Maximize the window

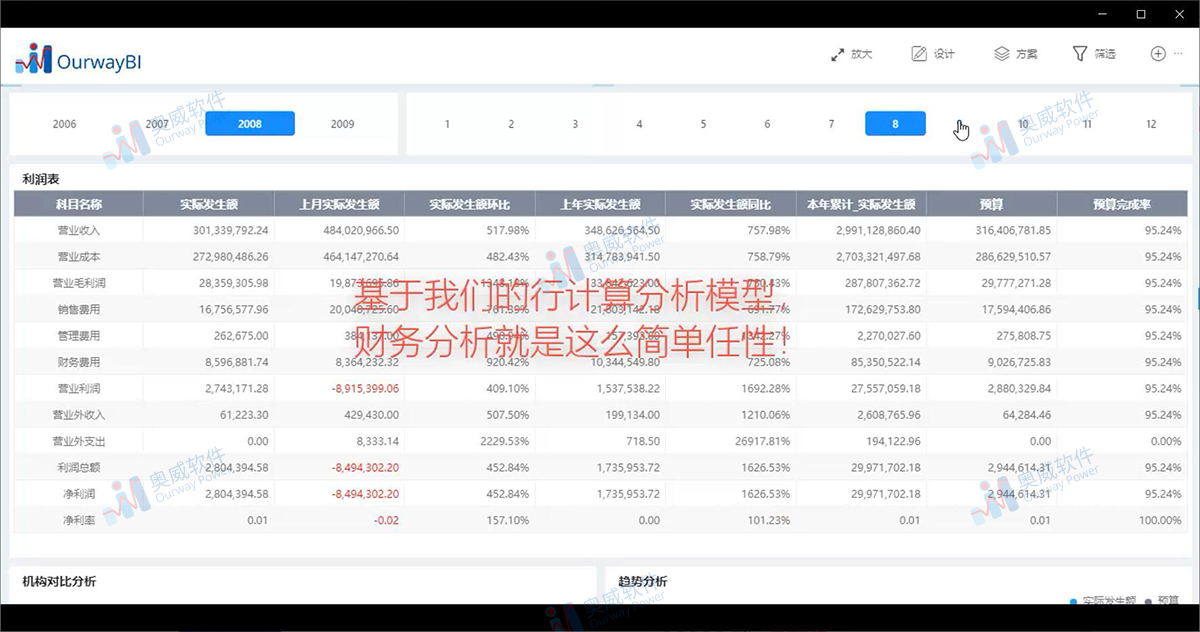point(1141,13)
